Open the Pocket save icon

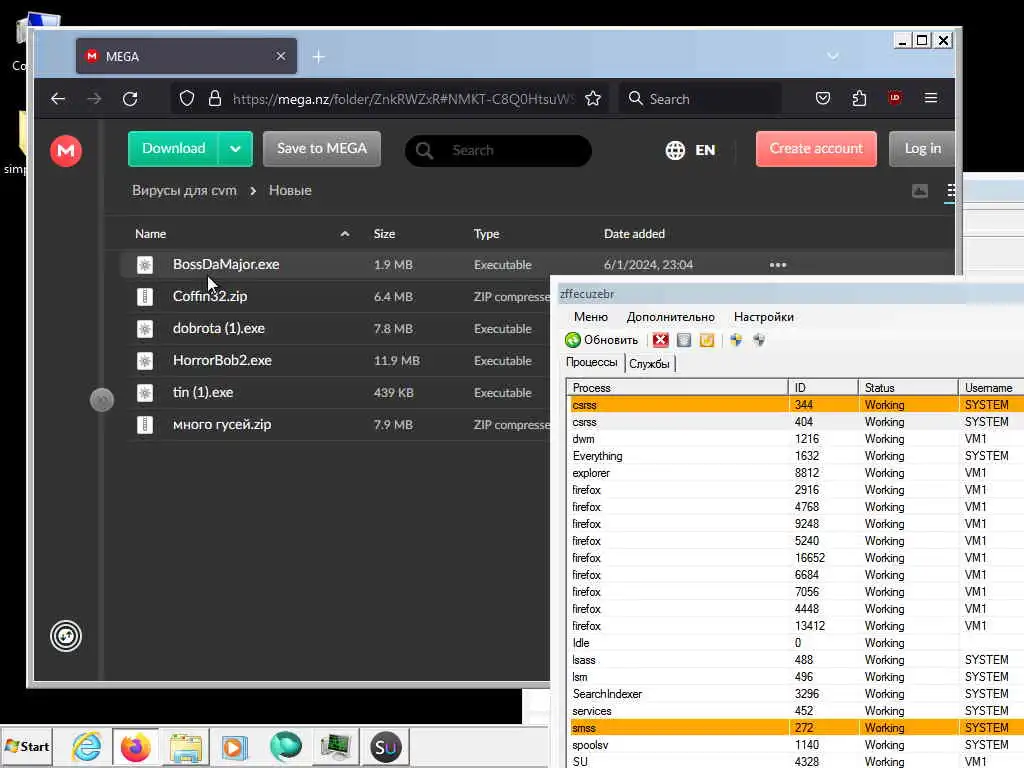click(823, 99)
